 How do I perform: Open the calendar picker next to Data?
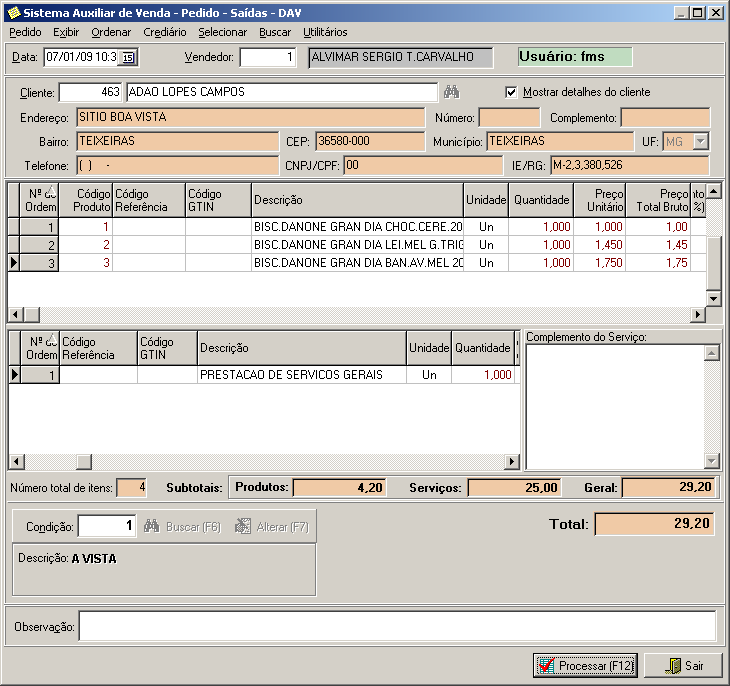[128, 57]
